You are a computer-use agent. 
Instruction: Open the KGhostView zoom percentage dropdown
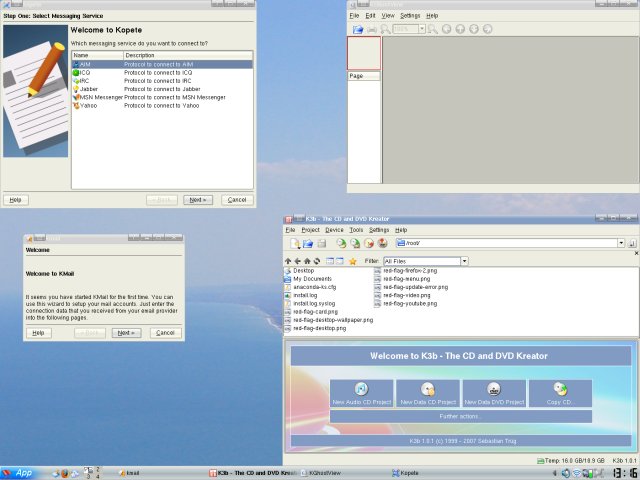tap(421, 29)
